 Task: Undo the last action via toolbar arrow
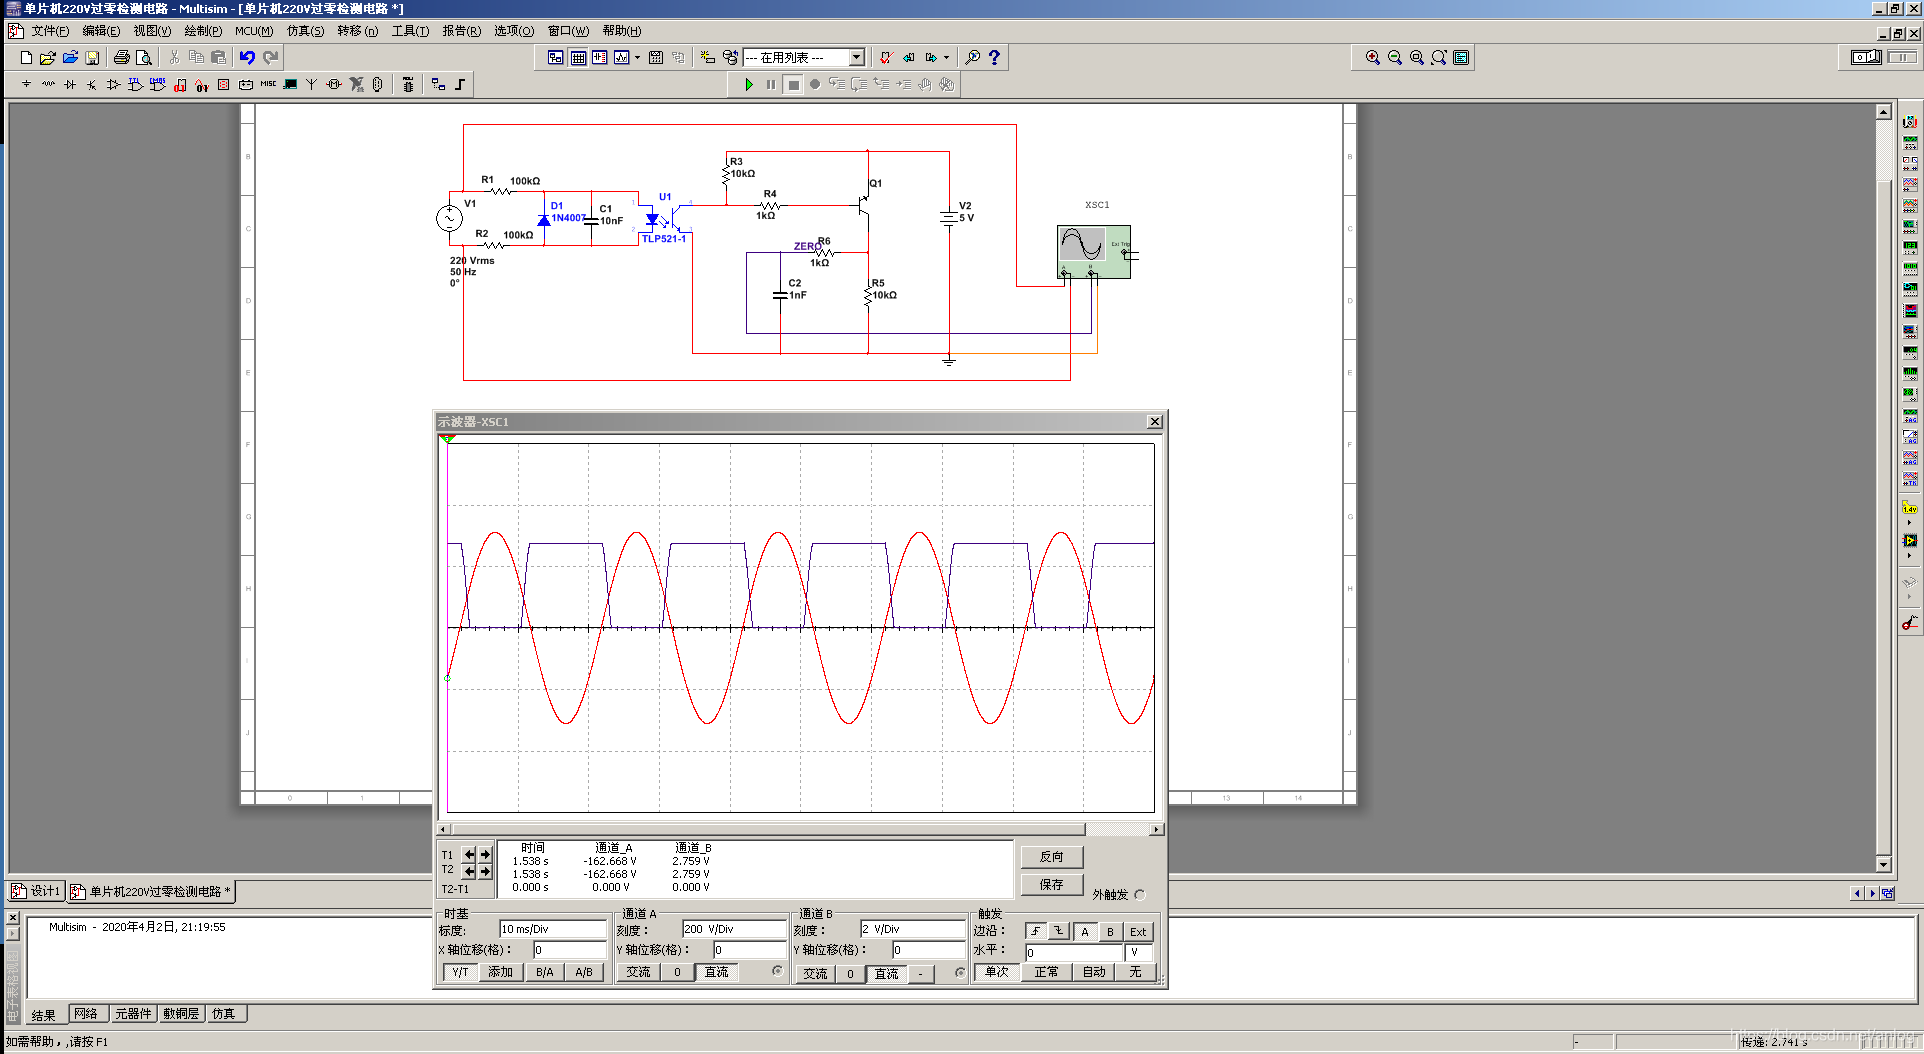[x=247, y=58]
